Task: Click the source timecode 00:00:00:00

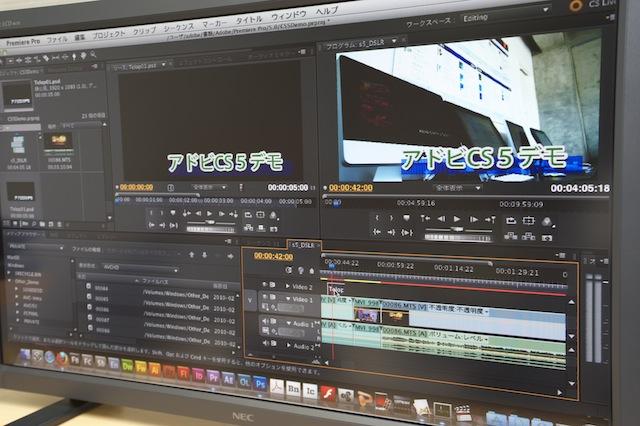Action: (x=137, y=187)
